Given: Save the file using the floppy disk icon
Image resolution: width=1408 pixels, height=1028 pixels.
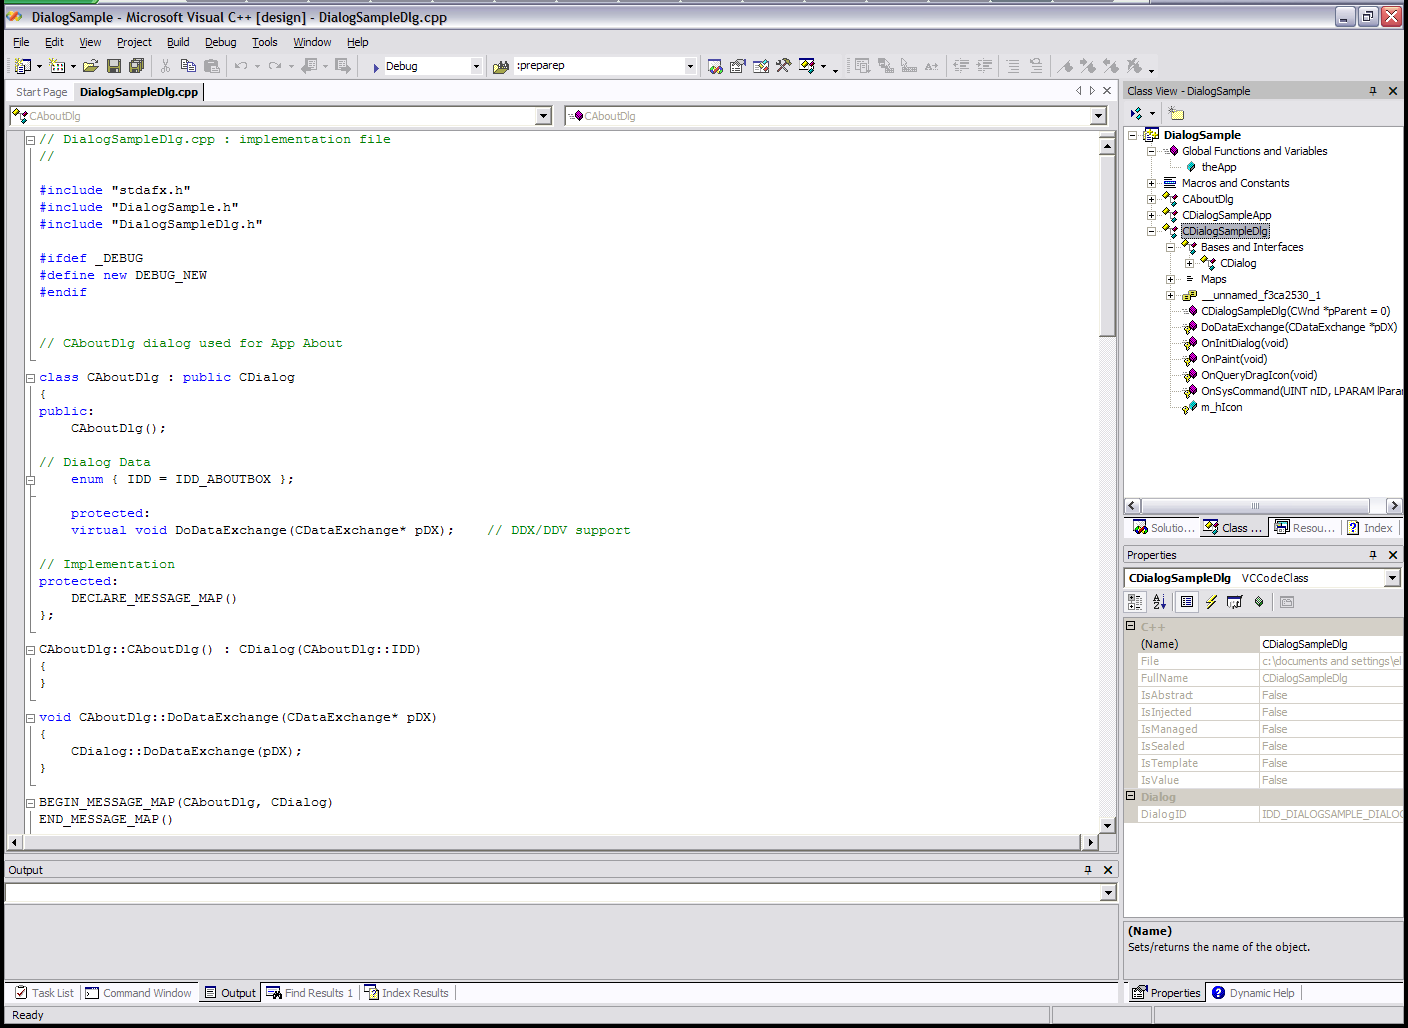Looking at the screenshot, I should (x=114, y=66).
